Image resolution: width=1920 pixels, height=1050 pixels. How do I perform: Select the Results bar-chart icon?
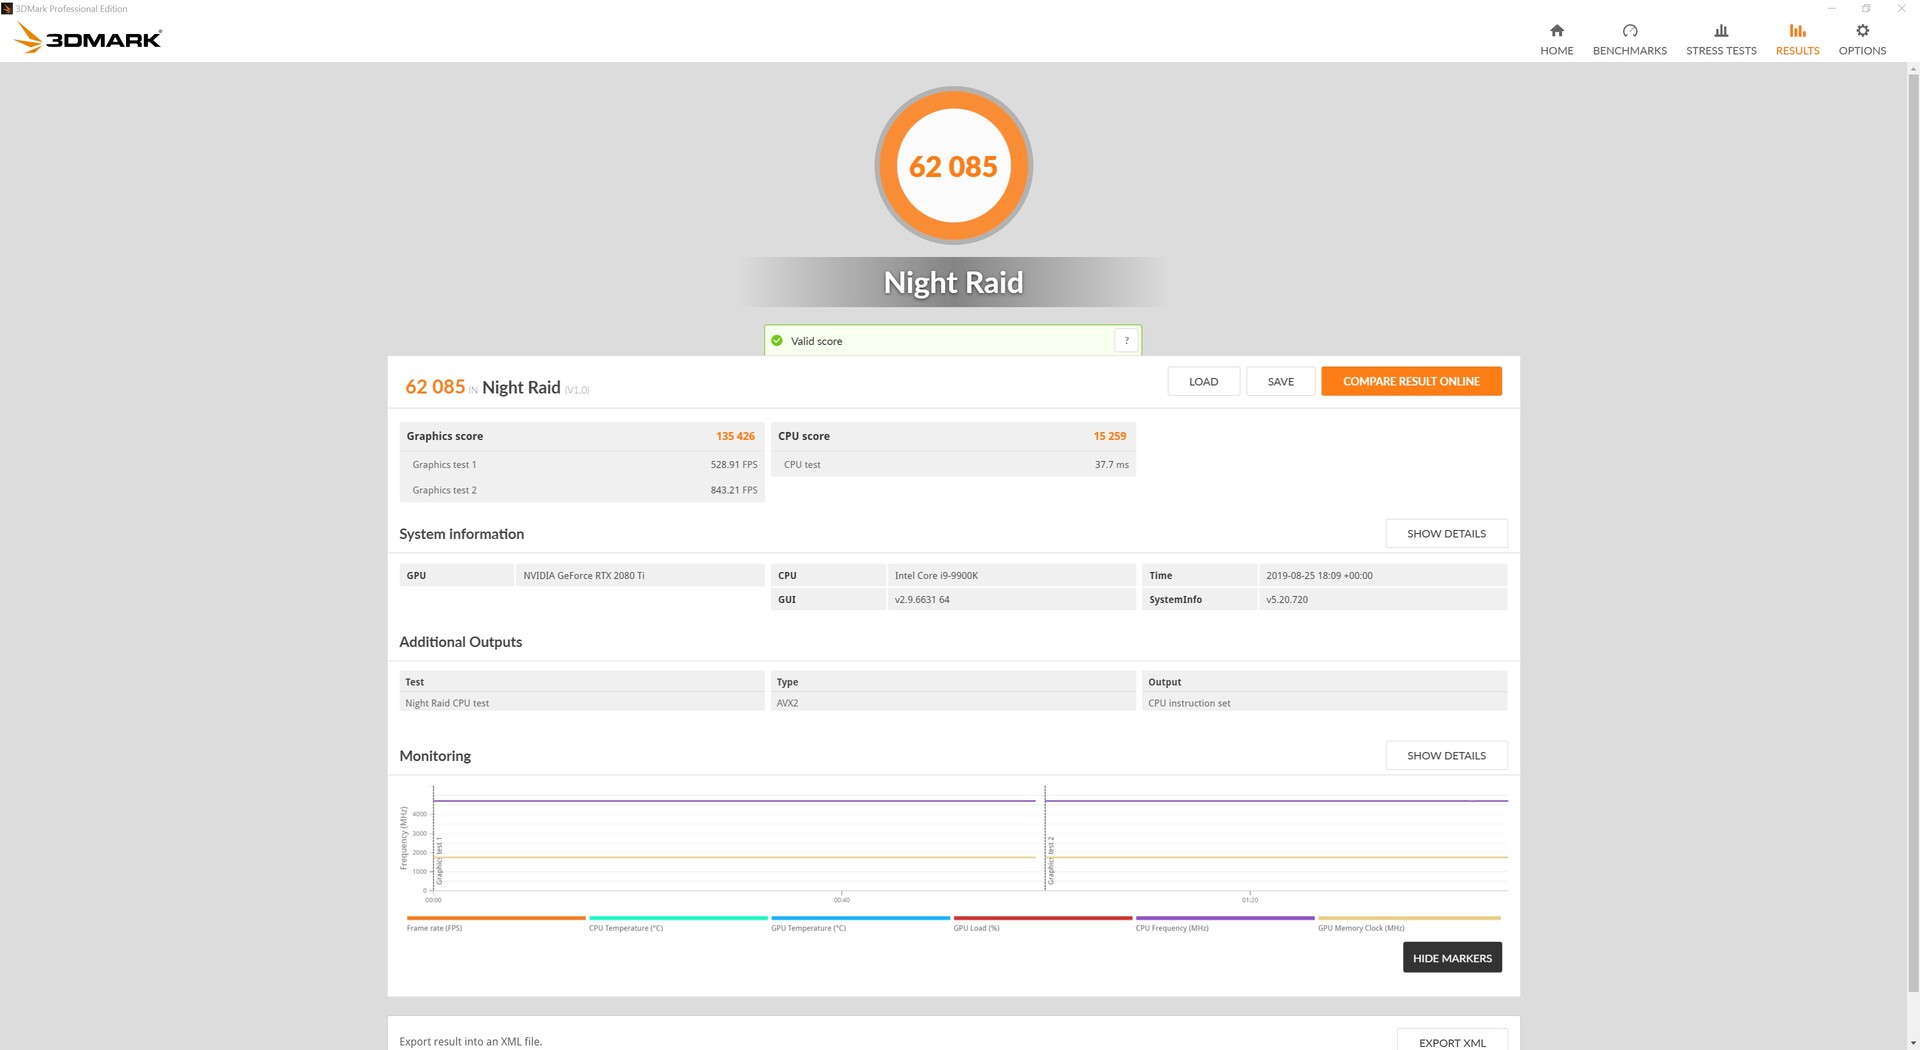tap(1797, 31)
